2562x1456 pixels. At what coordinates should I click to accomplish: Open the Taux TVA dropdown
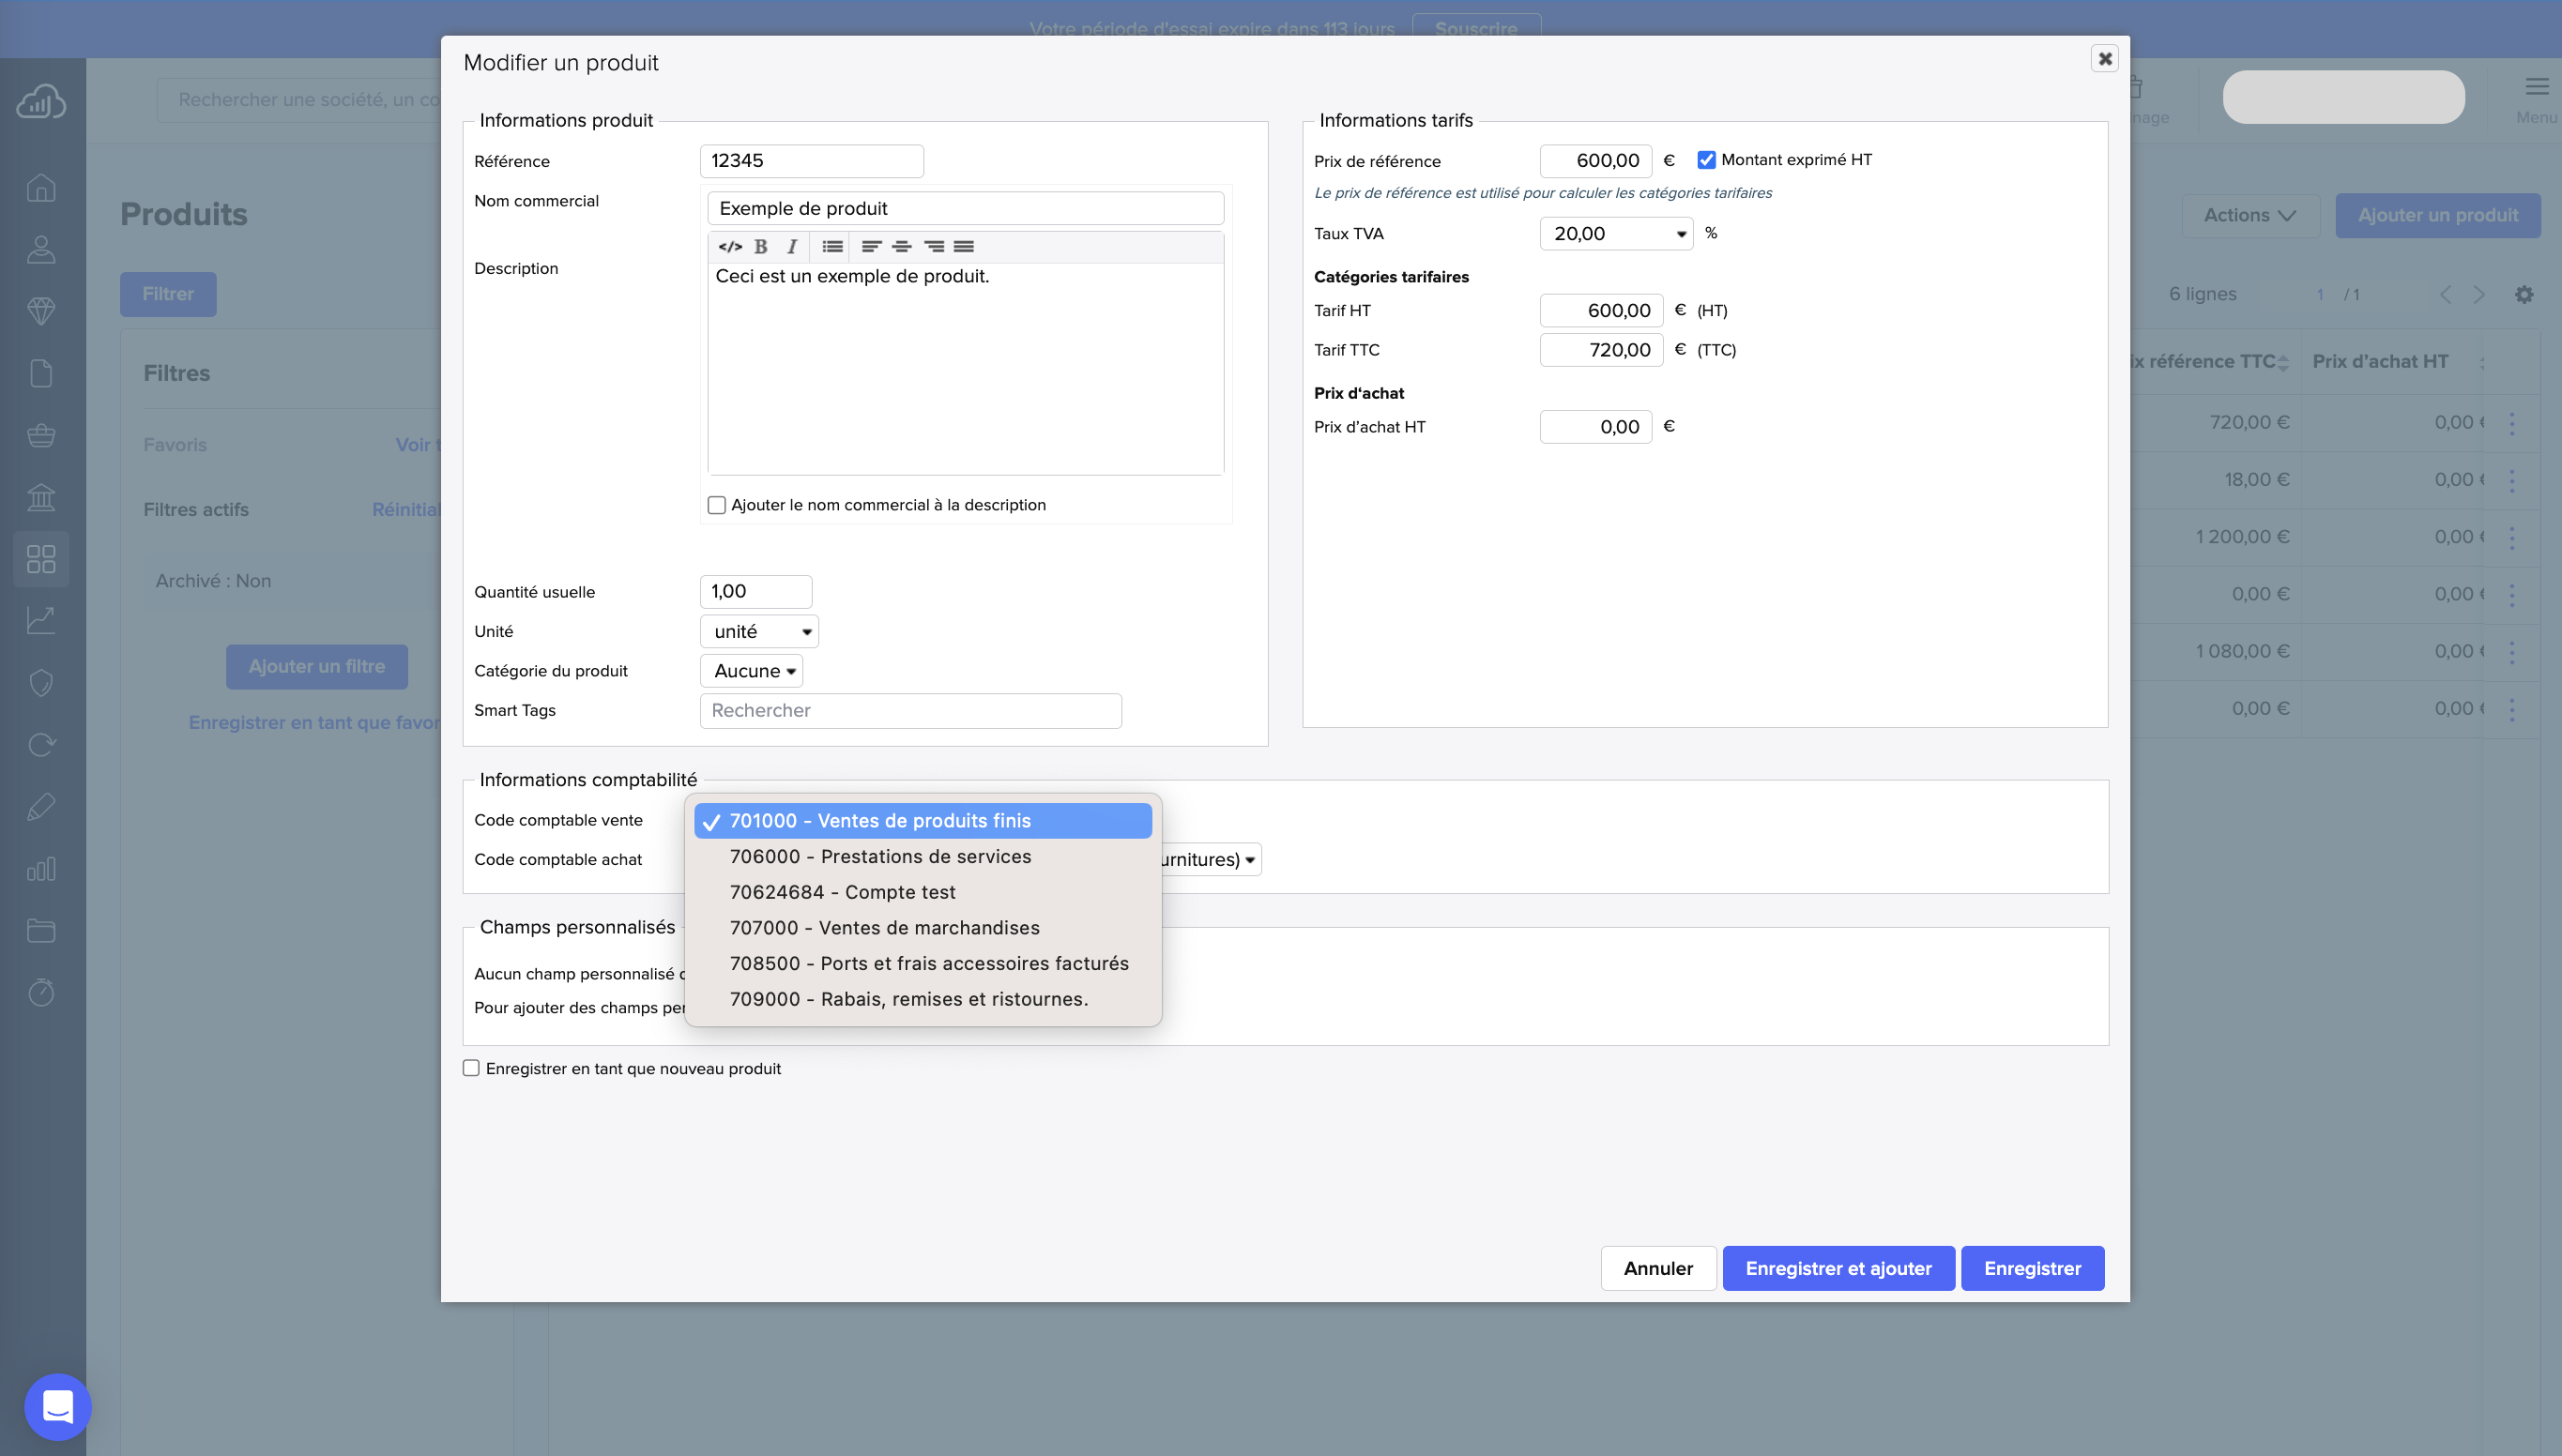(1616, 234)
